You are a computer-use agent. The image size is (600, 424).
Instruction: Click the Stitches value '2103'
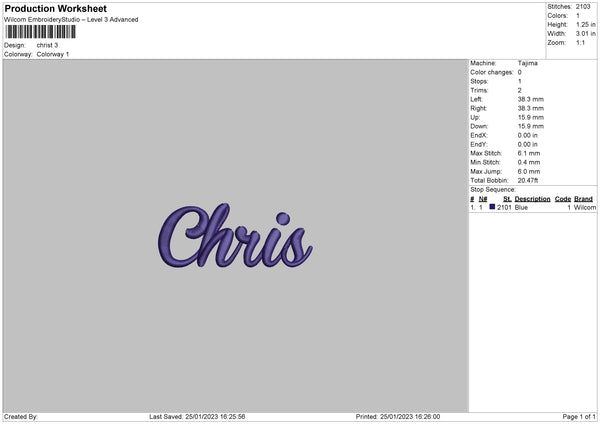(583, 7)
